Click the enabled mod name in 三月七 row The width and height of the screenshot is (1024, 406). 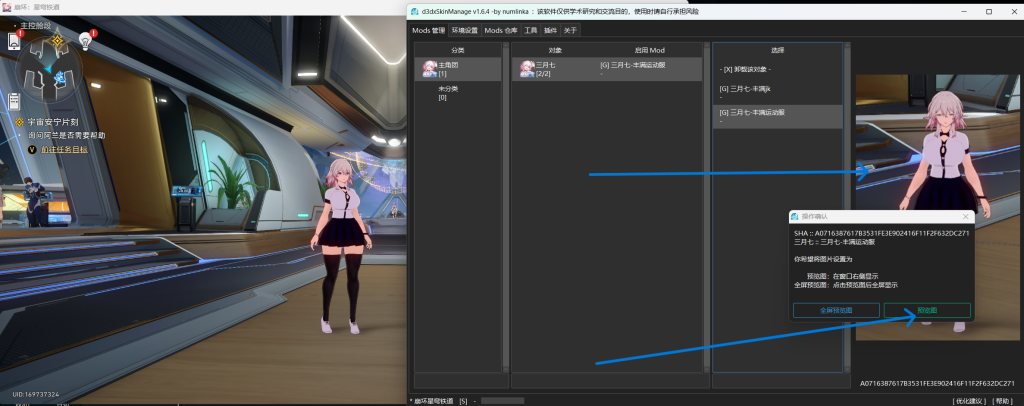(x=633, y=65)
